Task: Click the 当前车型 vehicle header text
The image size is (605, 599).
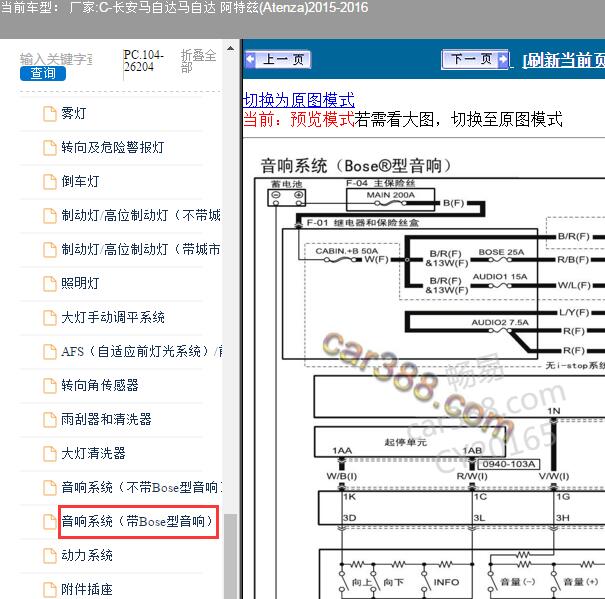Action: tap(184, 8)
